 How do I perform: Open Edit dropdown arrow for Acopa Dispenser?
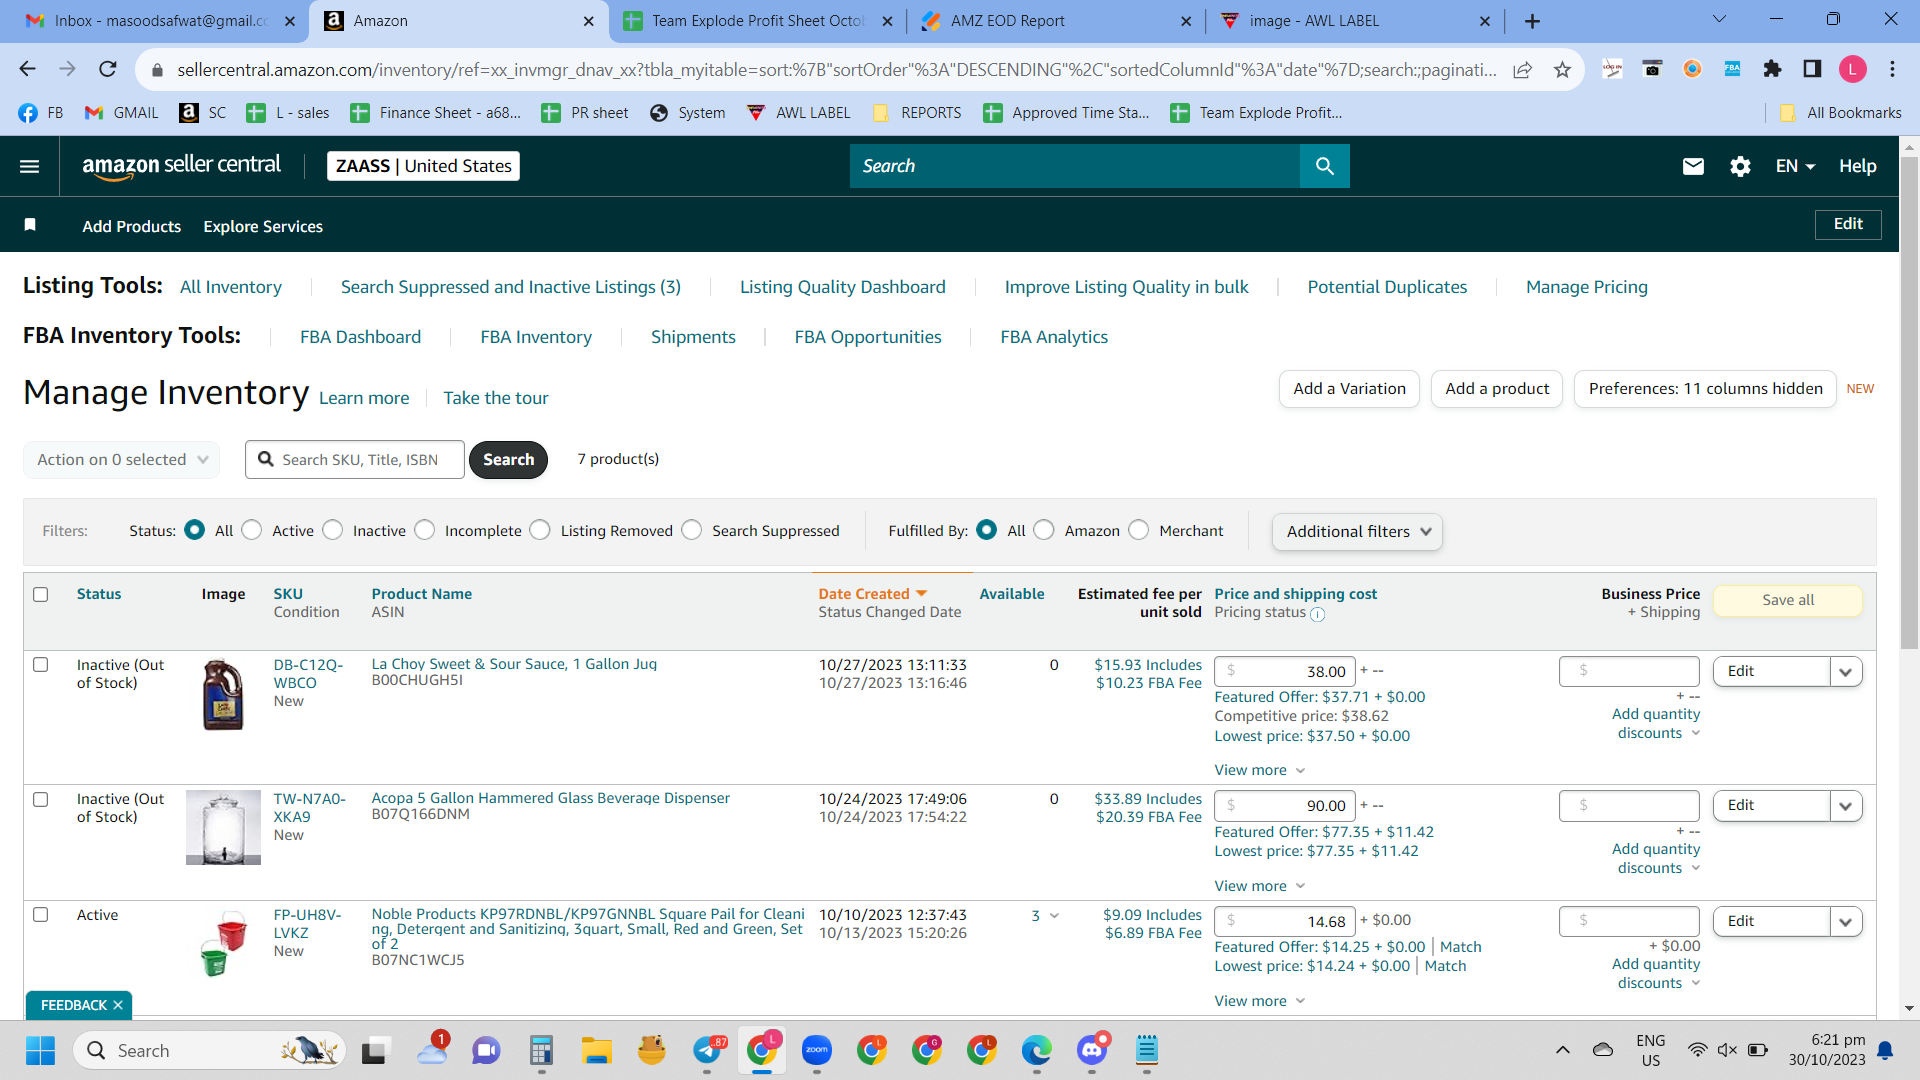click(1846, 806)
